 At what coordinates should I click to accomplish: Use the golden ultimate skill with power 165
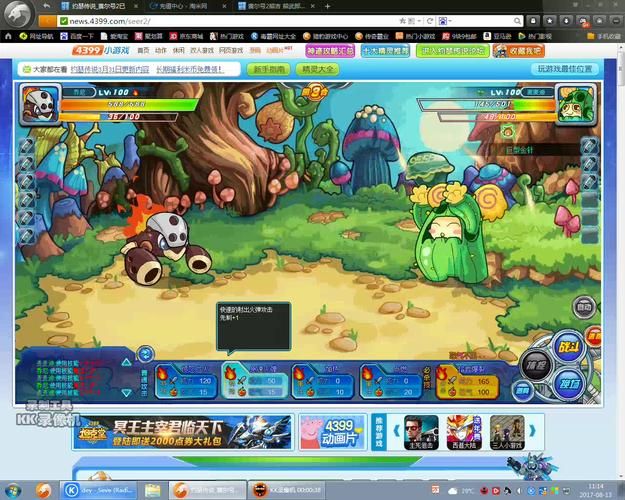coord(468,382)
